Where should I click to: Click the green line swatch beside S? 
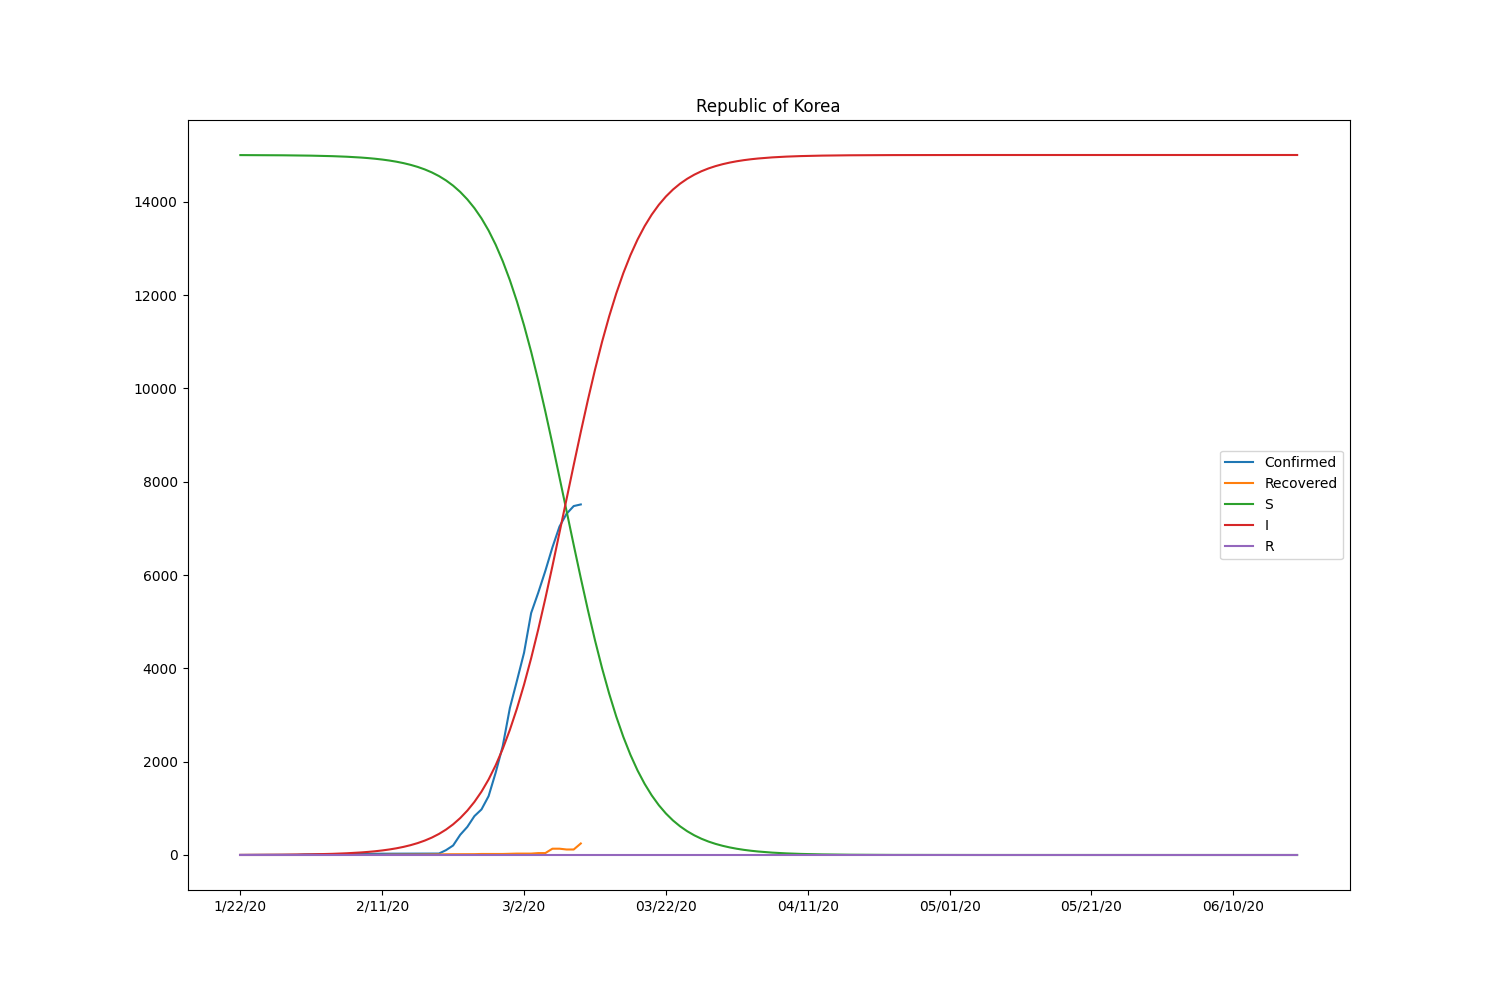[1239, 504]
